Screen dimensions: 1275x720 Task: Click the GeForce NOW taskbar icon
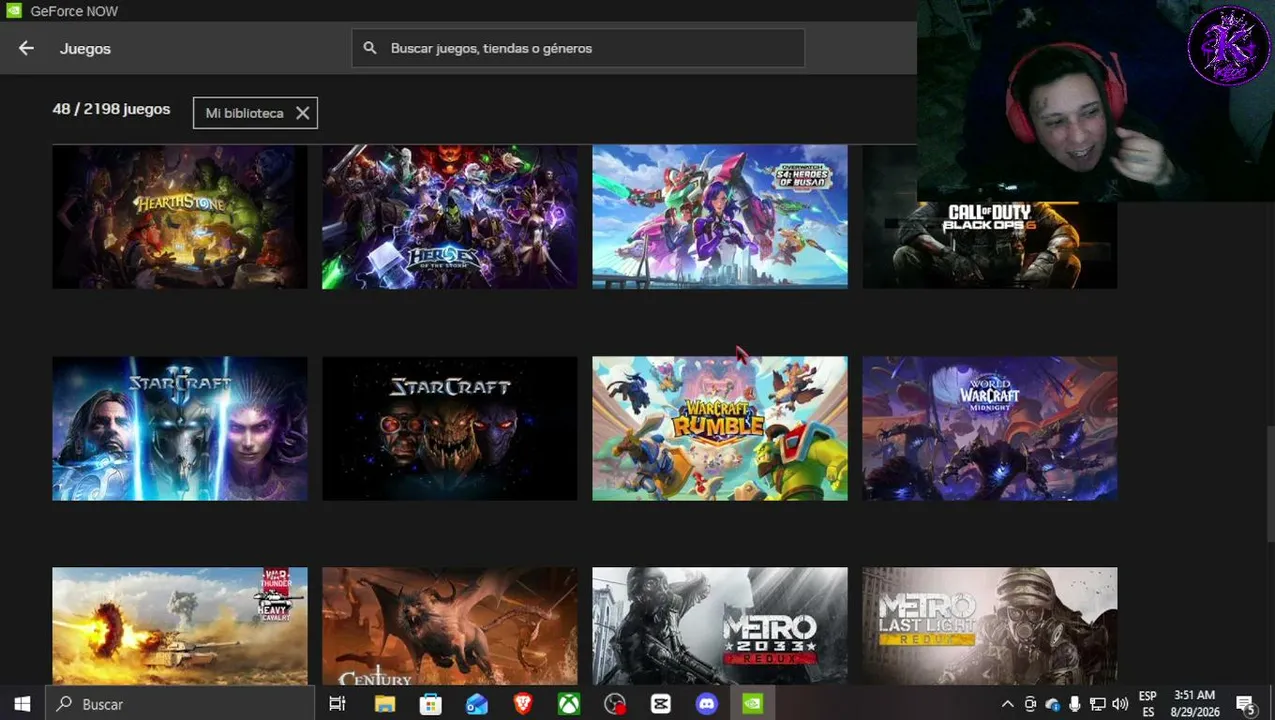pyautogui.click(x=753, y=704)
